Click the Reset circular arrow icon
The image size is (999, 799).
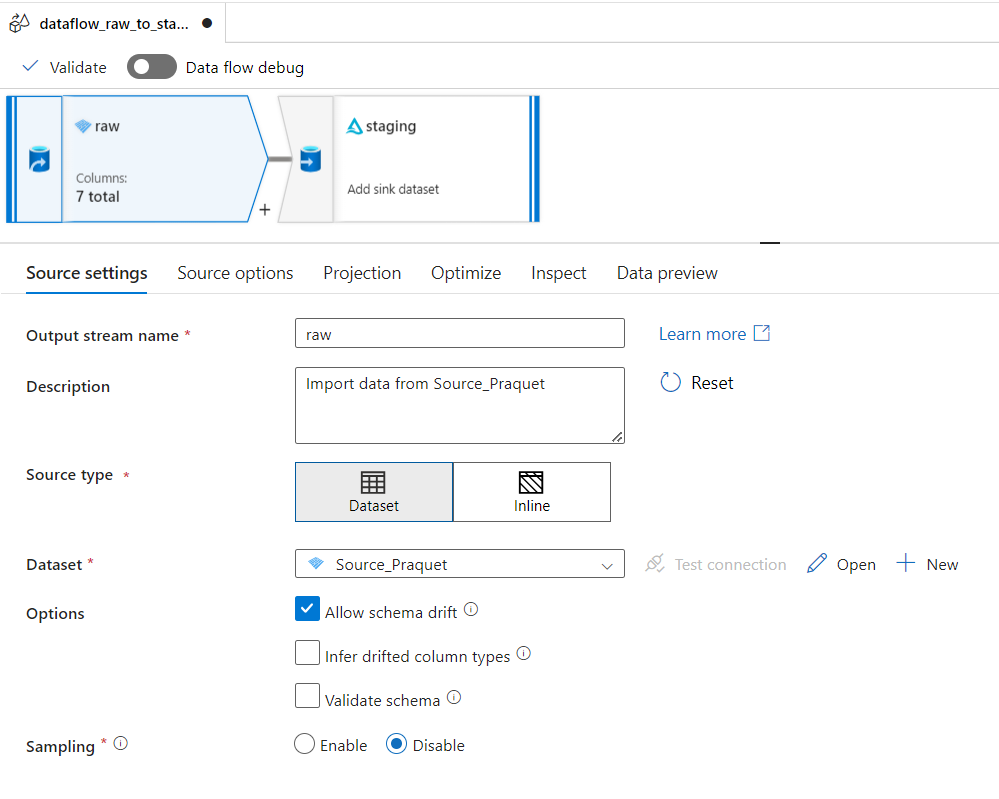tap(670, 383)
